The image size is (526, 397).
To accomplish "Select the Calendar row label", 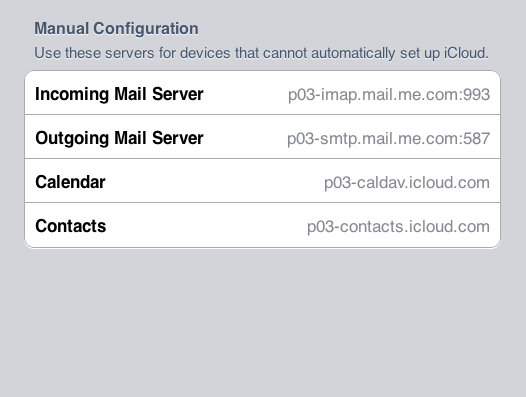I will click(70, 182).
